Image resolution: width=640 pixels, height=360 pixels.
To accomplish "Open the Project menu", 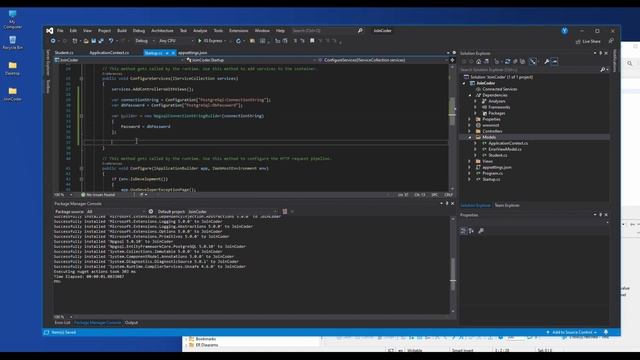I will (x=104, y=31).
